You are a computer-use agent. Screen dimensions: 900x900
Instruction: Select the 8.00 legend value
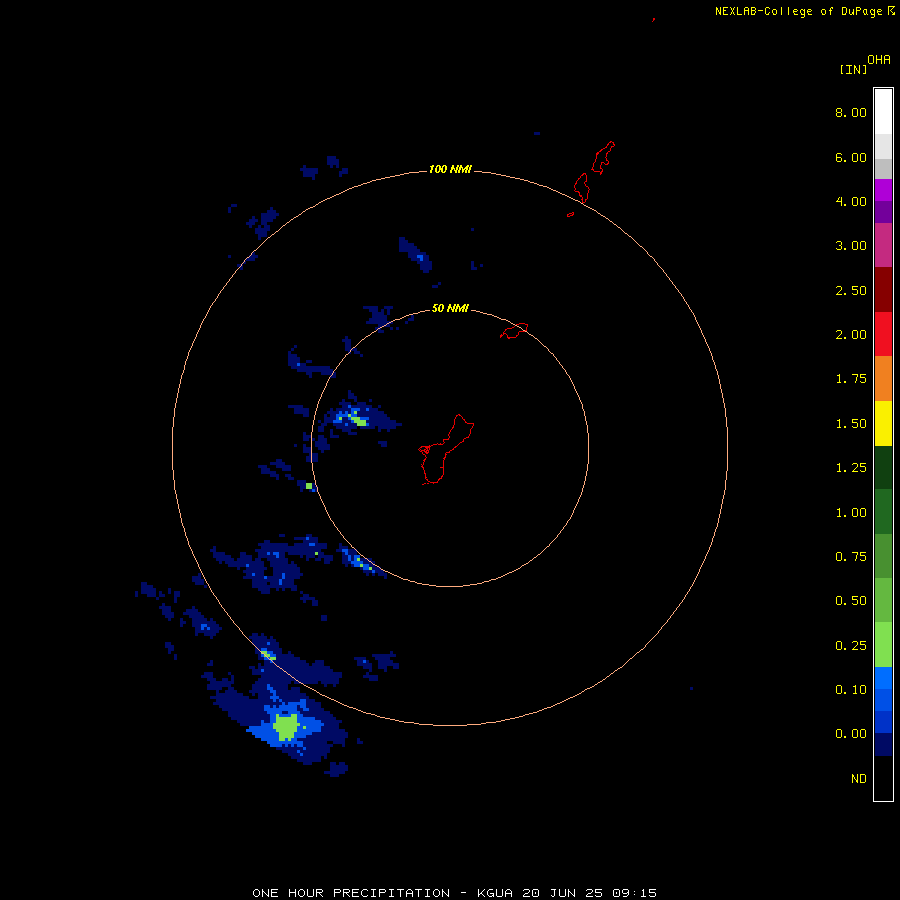[x=851, y=112]
